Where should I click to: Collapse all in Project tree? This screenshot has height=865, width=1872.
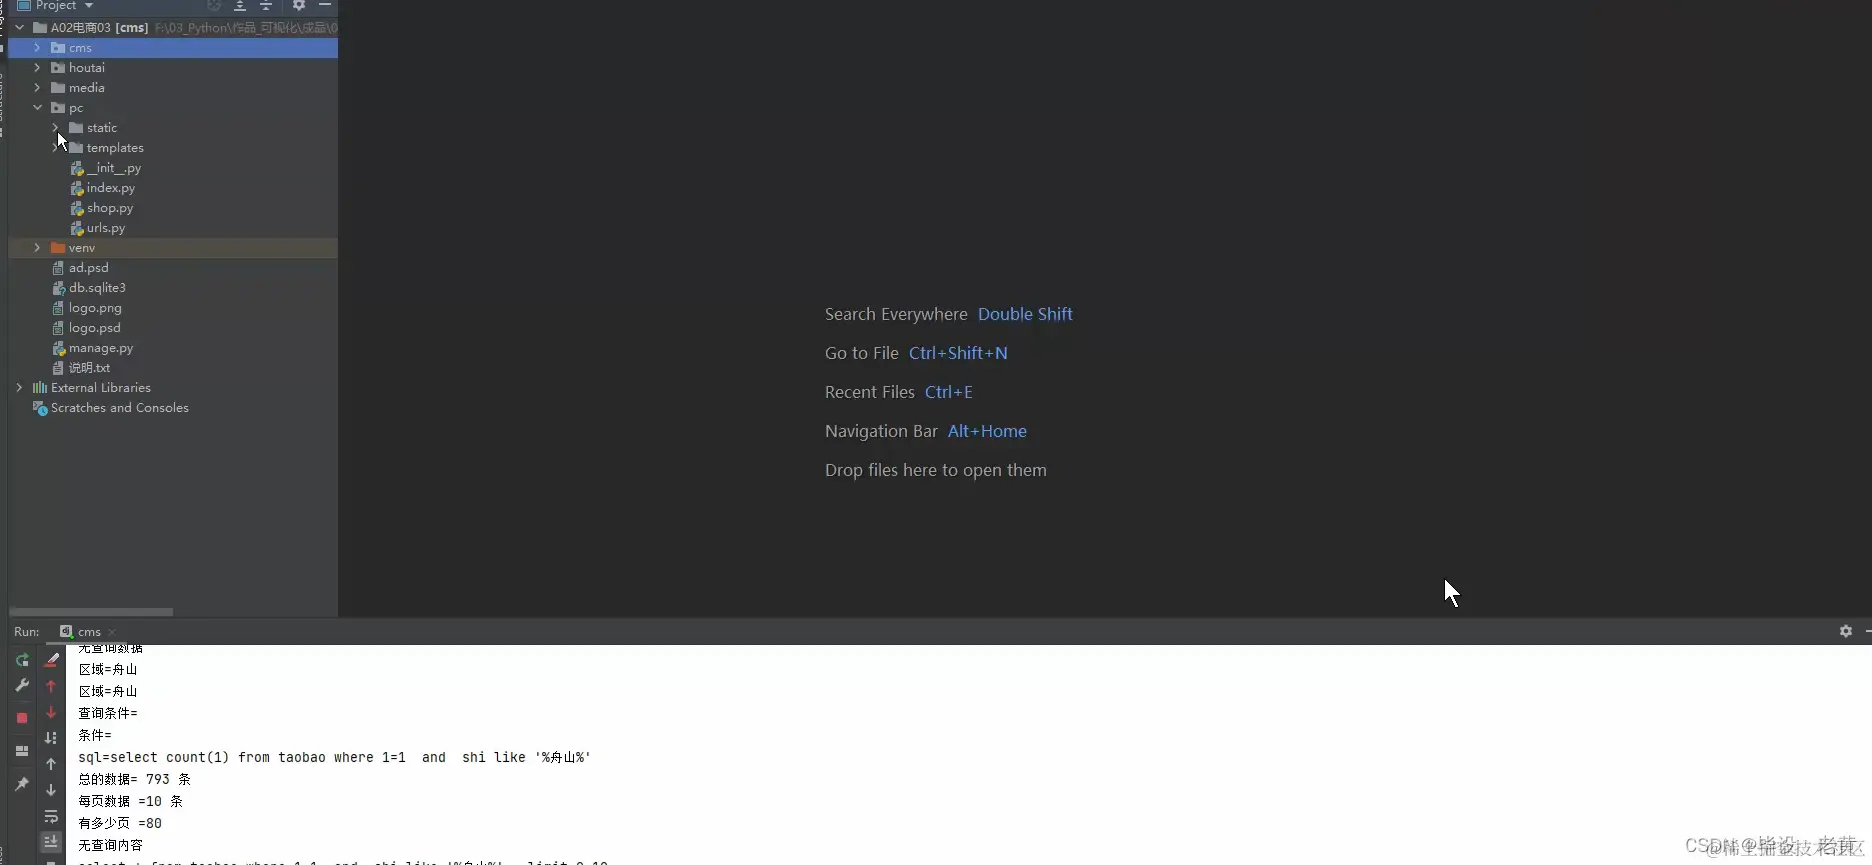click(266, 6)
